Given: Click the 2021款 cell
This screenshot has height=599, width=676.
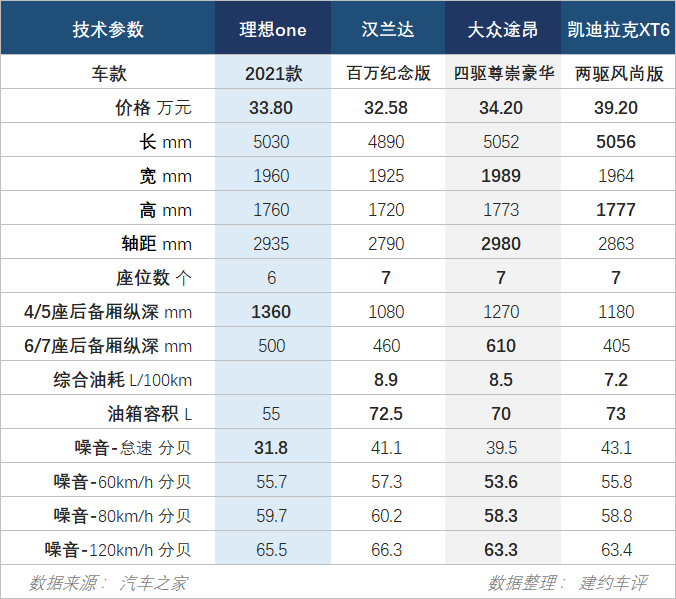Looking at the screenshot, I should pos(274,73).
